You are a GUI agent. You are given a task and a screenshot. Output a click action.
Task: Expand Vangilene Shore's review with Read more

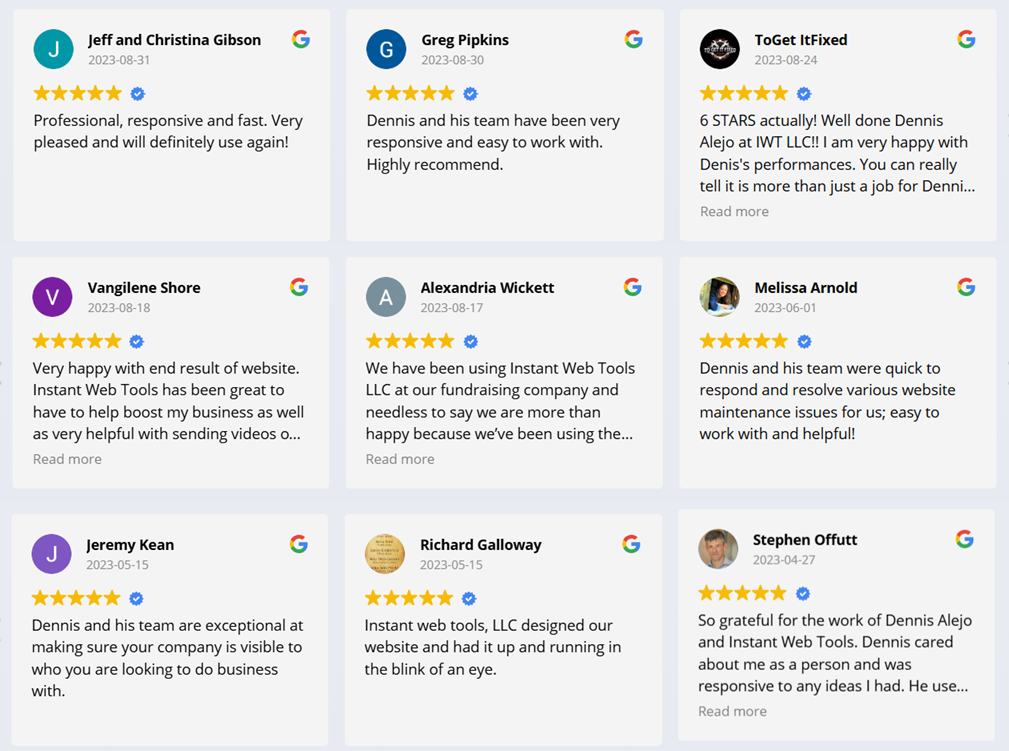click(68, 458)
